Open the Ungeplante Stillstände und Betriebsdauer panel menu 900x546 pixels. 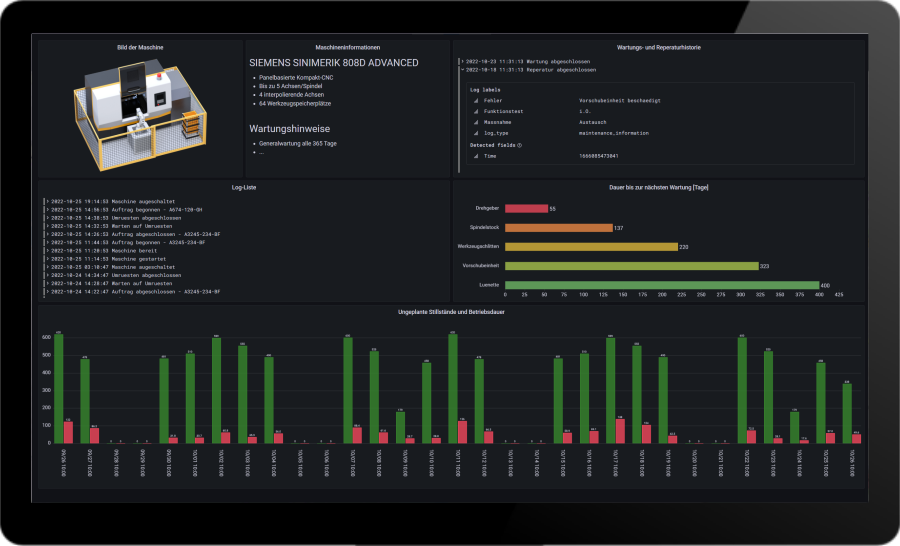click(451, 312)
